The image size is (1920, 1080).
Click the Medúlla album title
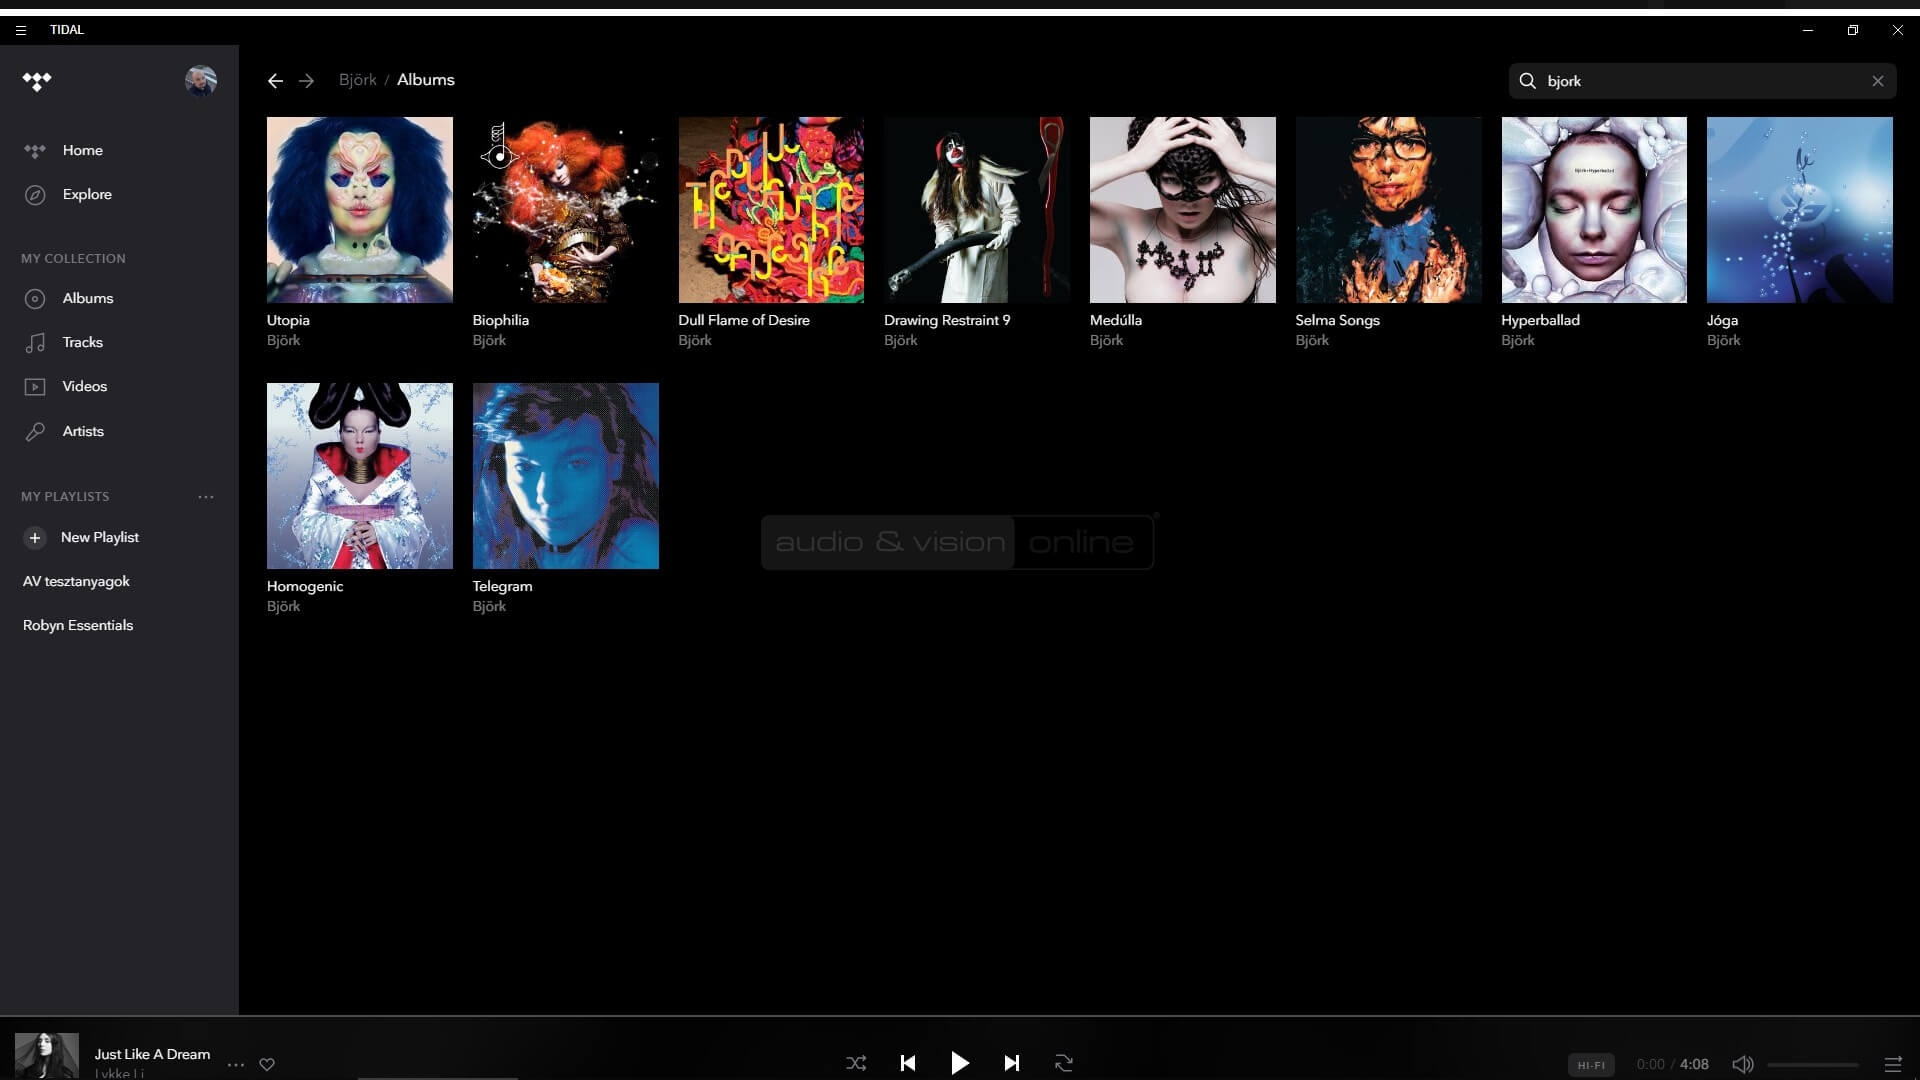tap(1115, 320)
